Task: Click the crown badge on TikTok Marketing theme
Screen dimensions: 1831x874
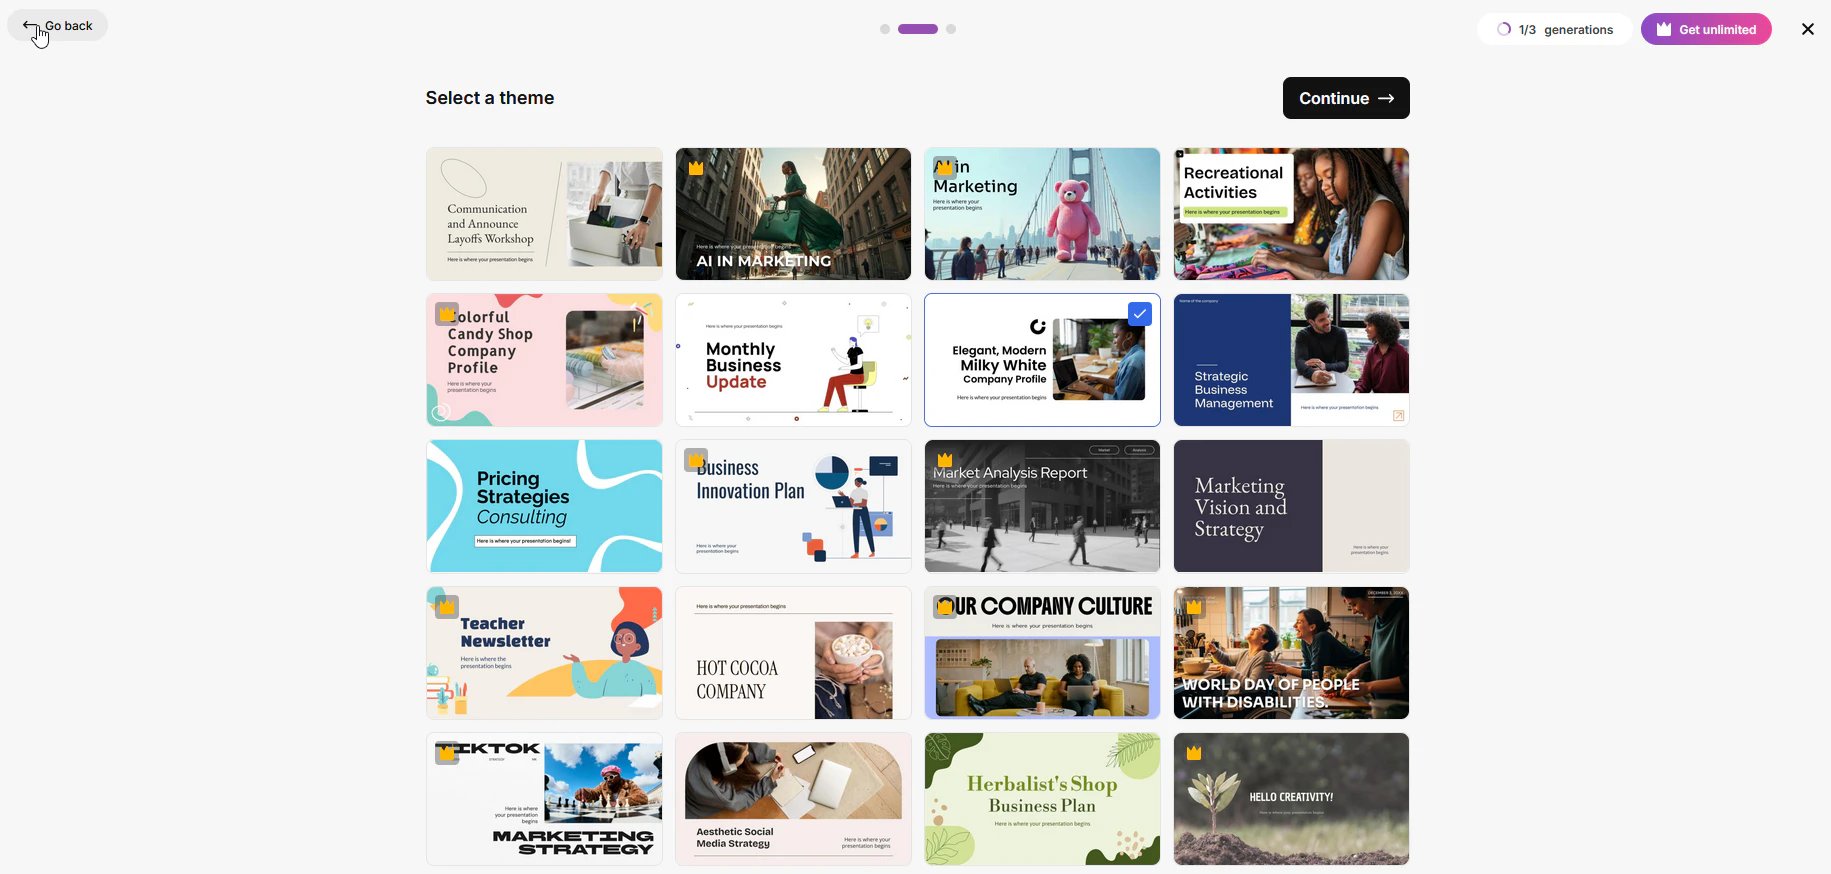Action: click(447, 753)
